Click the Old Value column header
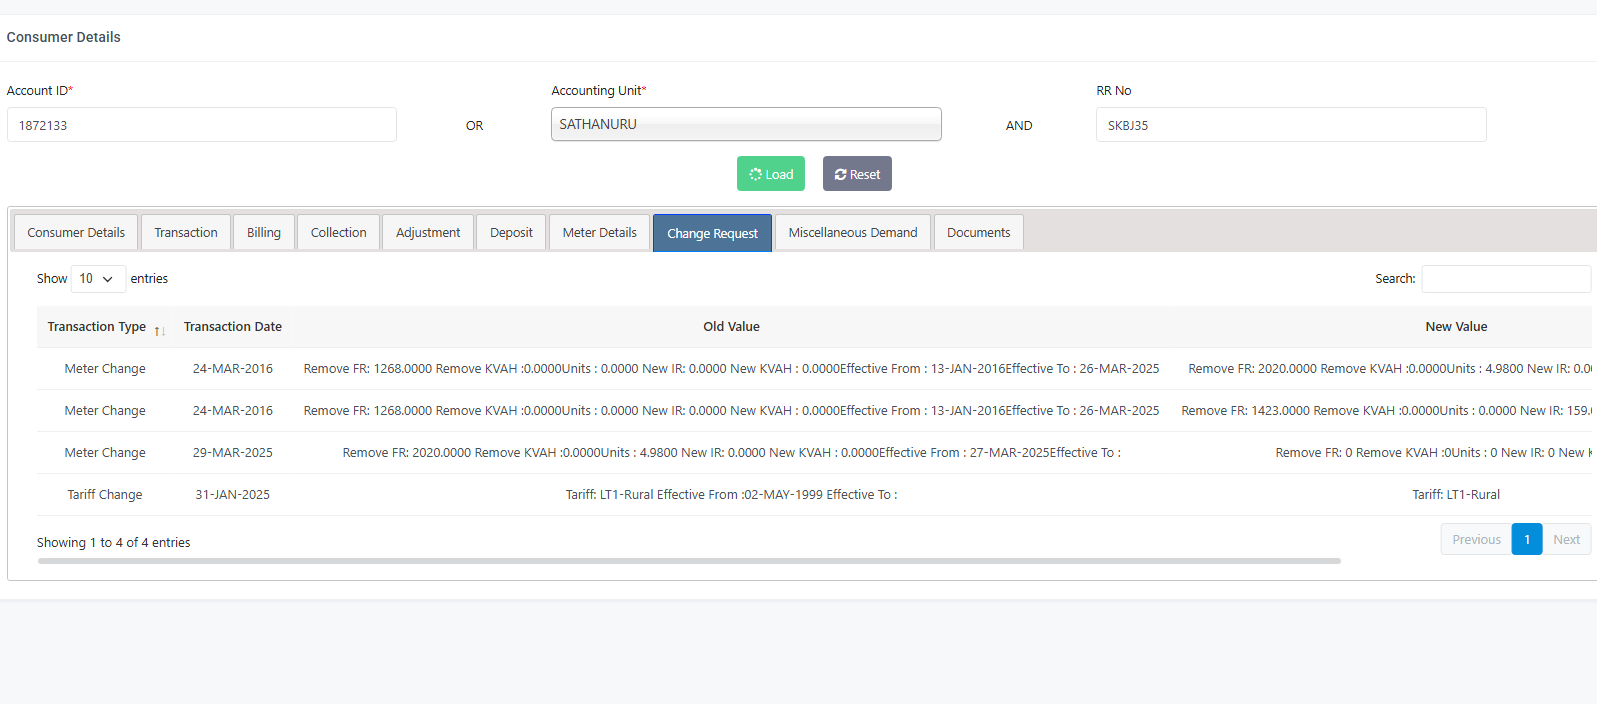The image size is (1597, 704). (x=731, y=327)
